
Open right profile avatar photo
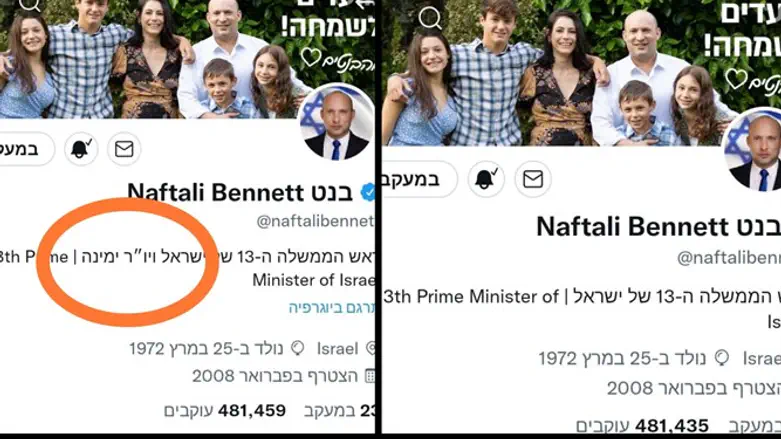(x=753, y=151)
